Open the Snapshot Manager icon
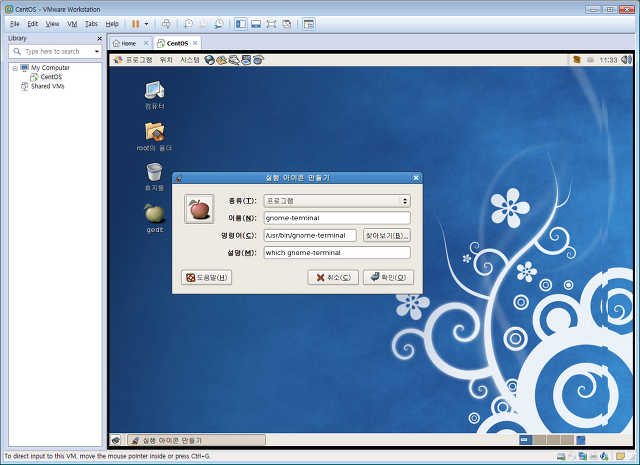640x465 pixels. pyautogui.click(x=219, y=24)
